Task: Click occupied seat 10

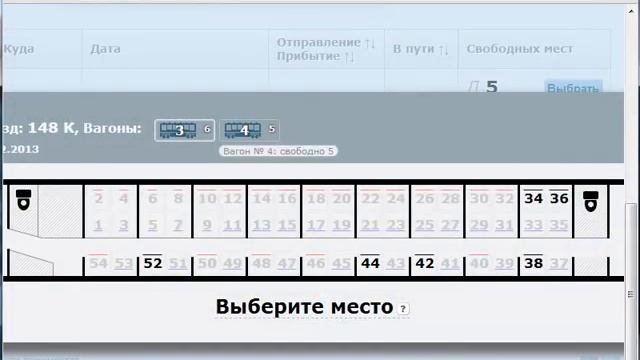Action: tap(207, 198)
